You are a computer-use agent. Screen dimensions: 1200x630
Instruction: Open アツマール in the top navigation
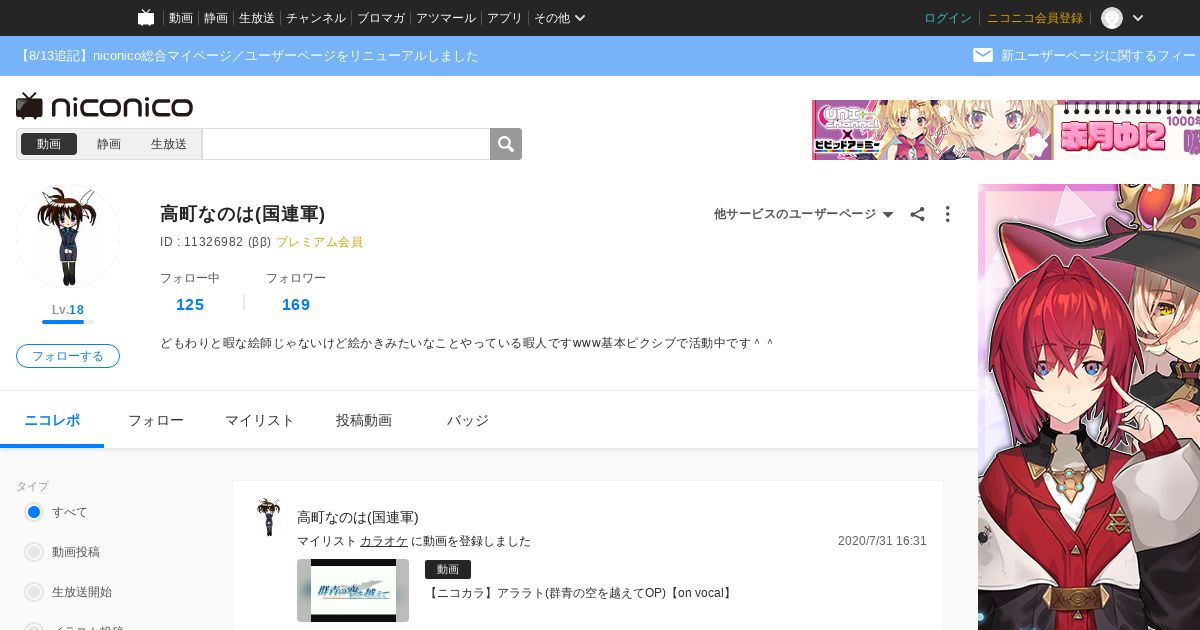click(446, 18)
